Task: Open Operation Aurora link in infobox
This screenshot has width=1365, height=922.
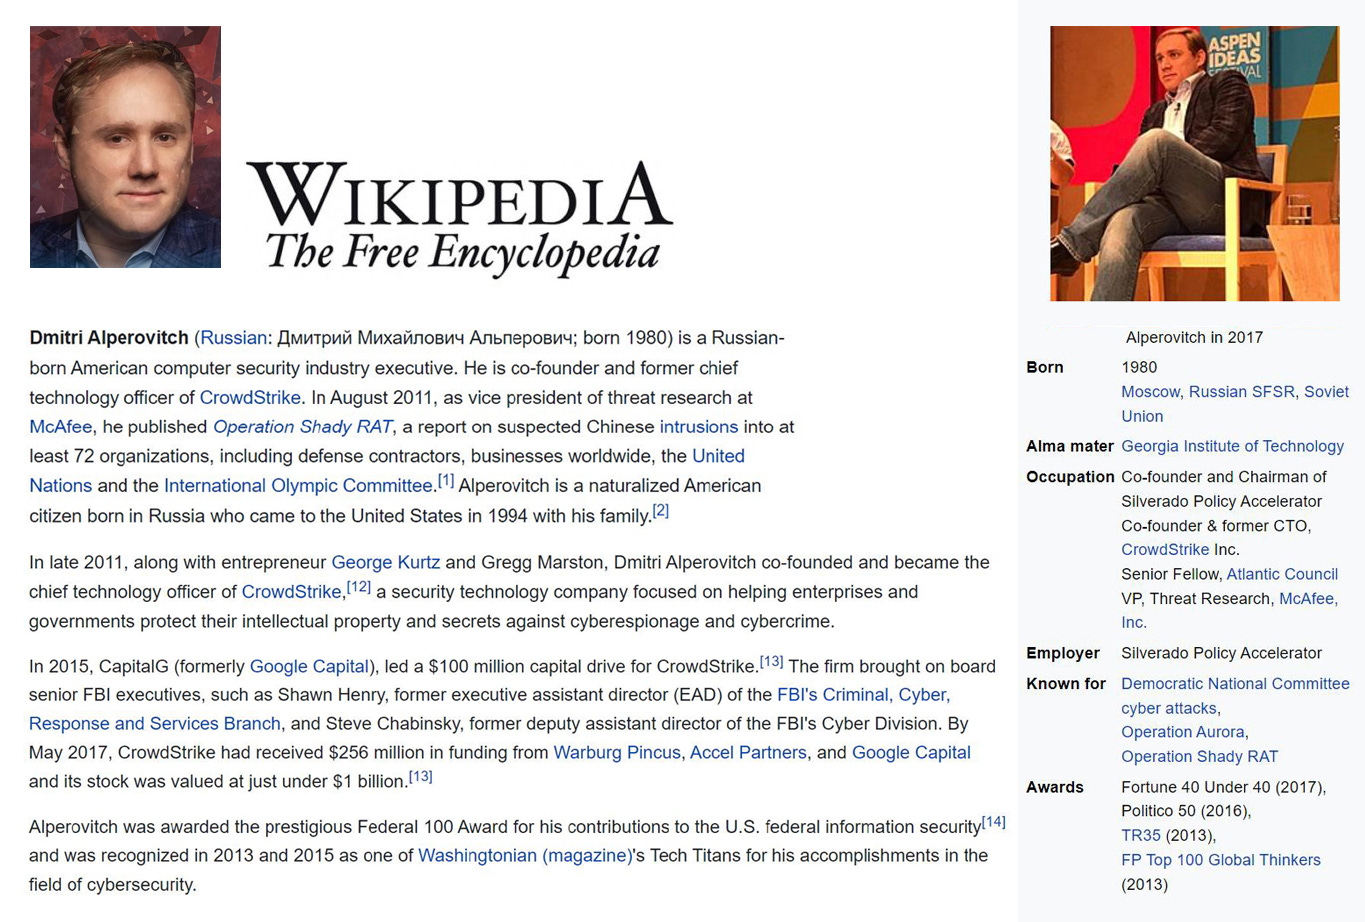Action: pyautogui.click(x=1183, y=732)
